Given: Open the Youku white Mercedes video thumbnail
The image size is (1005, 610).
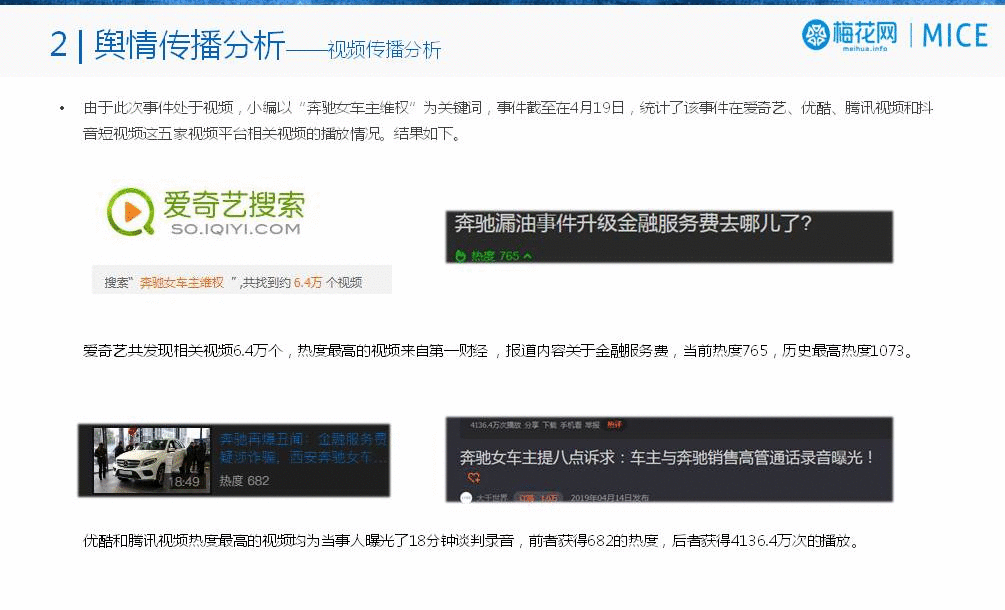Looking at the screenshot, I should (151, 460).
